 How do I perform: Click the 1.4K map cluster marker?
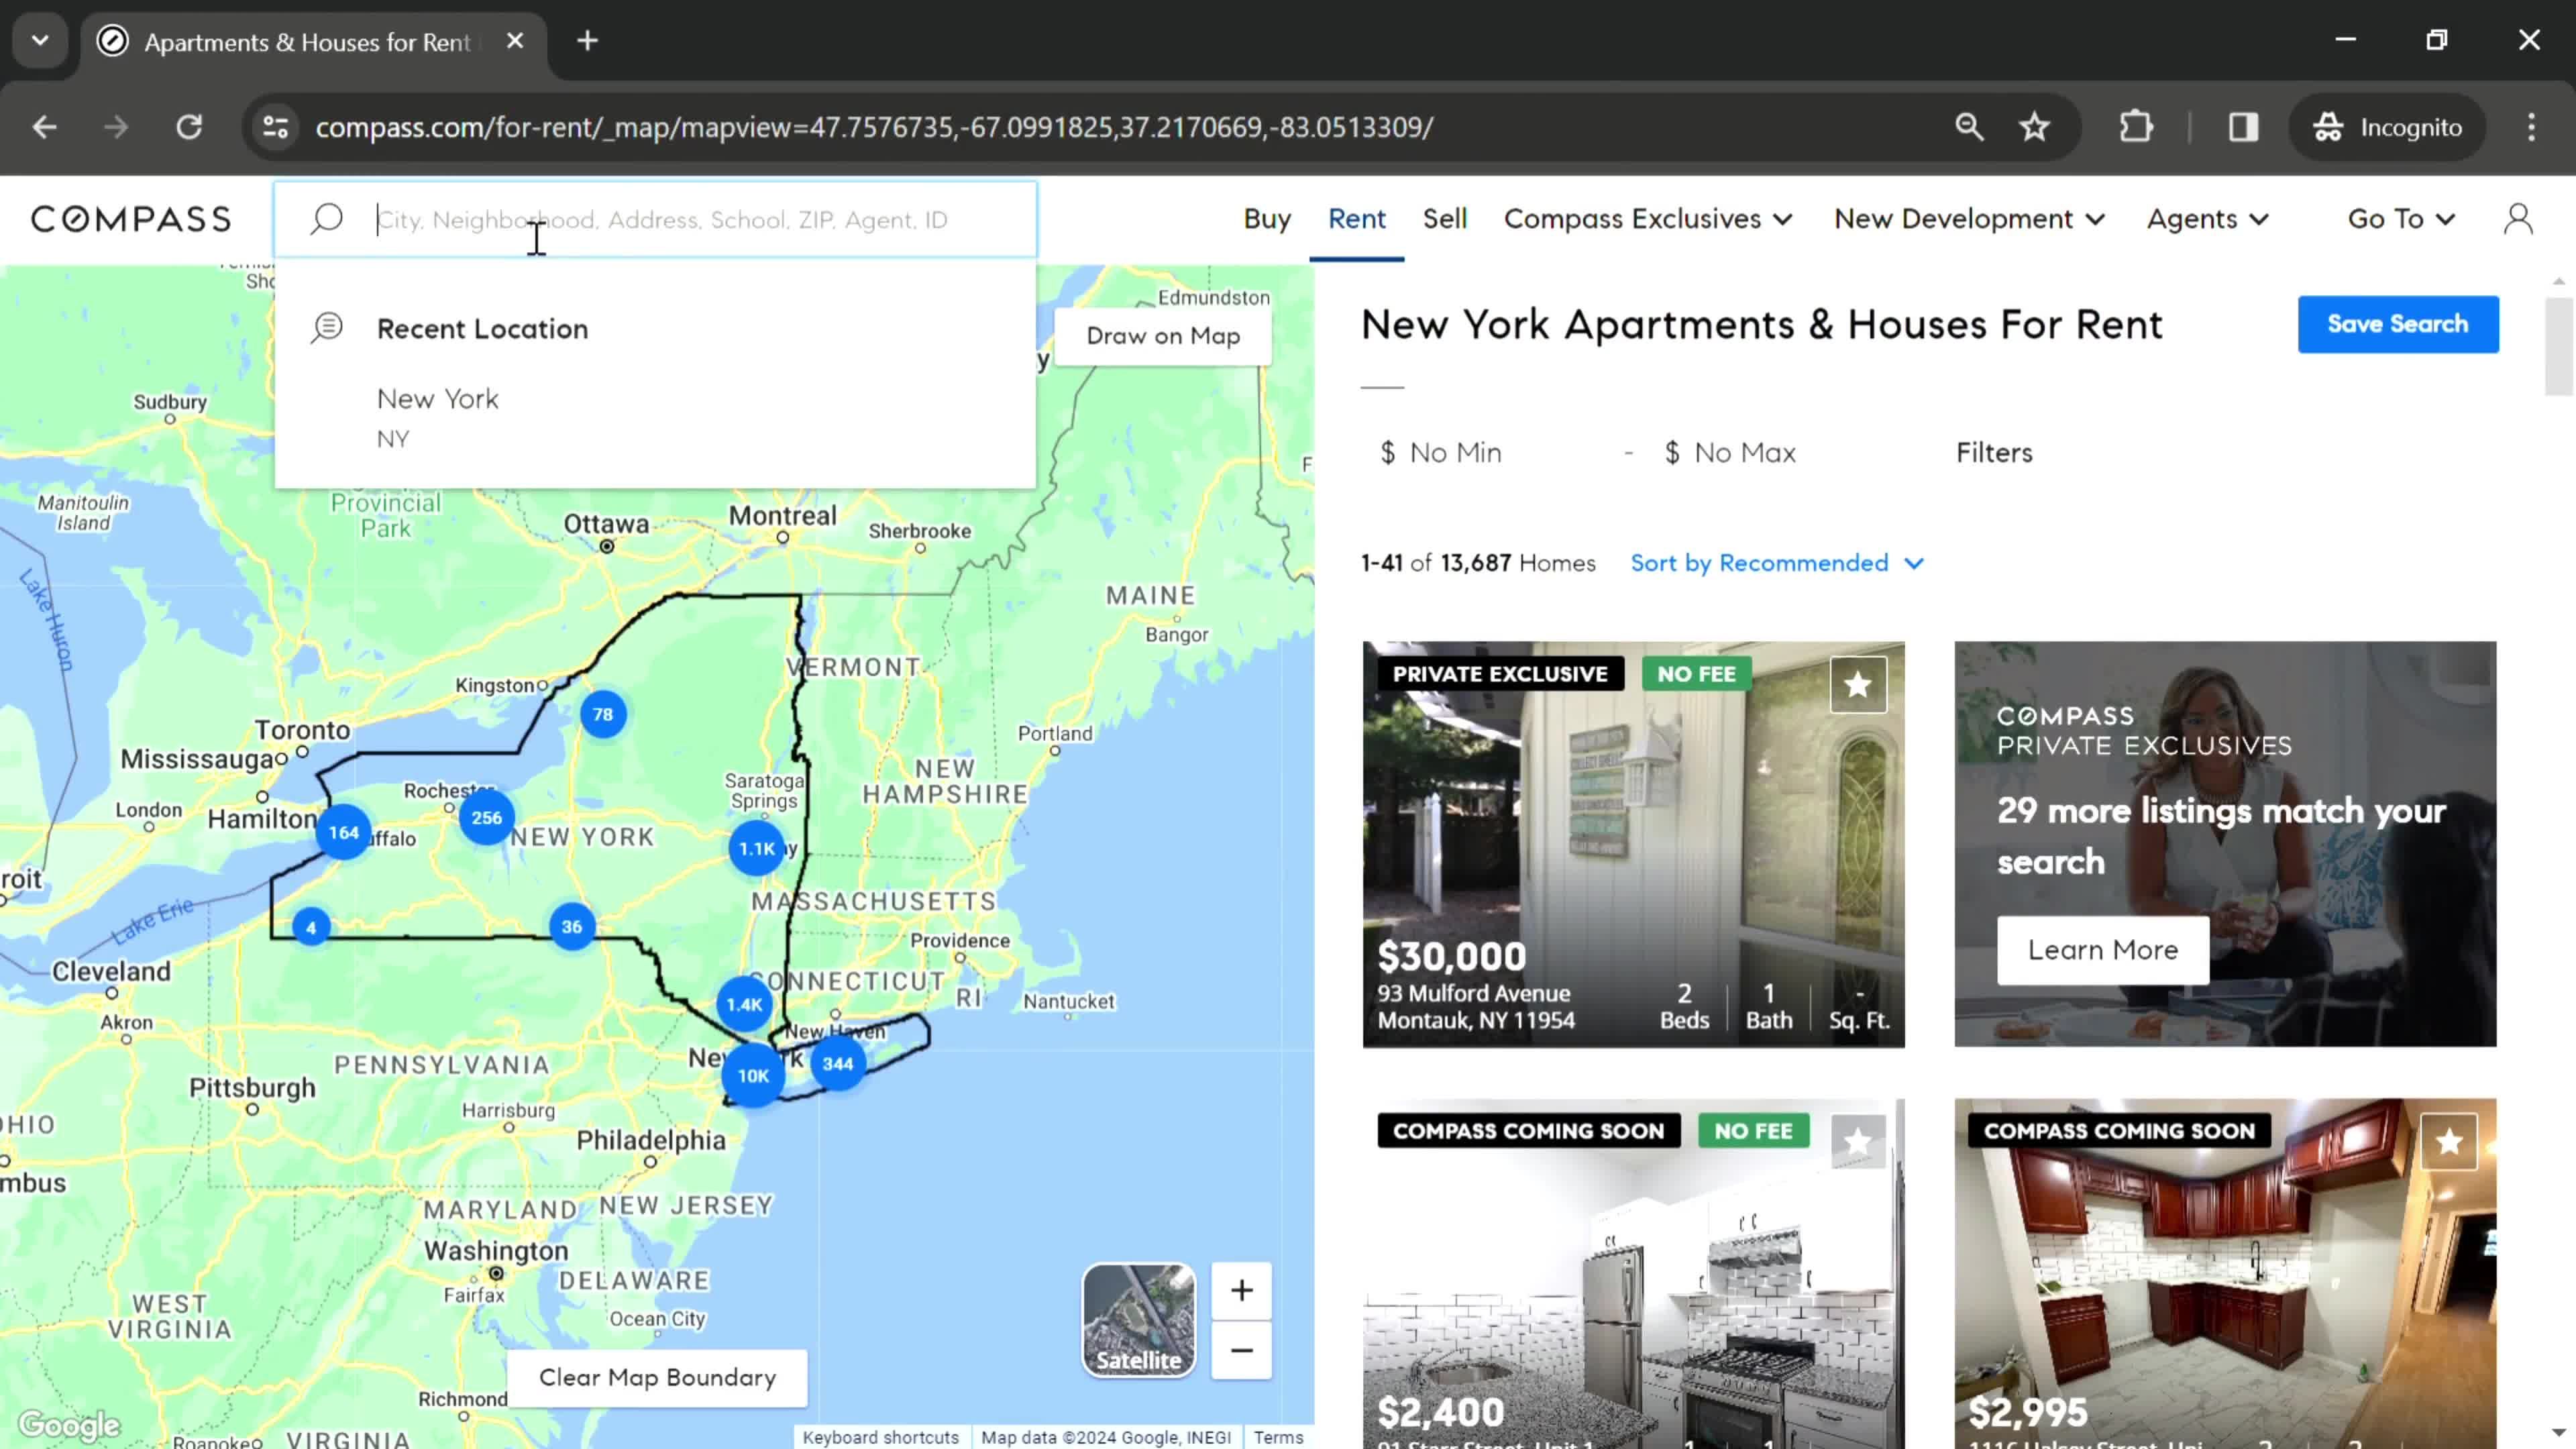pyautogui.click(x=744, y=1005)
